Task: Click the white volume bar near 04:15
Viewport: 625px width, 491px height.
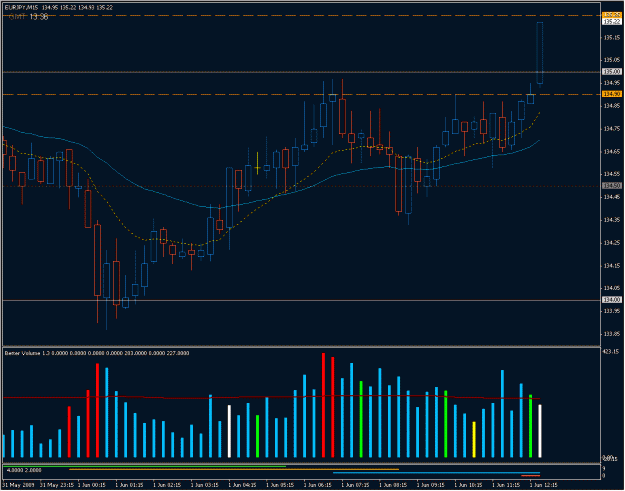Action: coord(229,431)
